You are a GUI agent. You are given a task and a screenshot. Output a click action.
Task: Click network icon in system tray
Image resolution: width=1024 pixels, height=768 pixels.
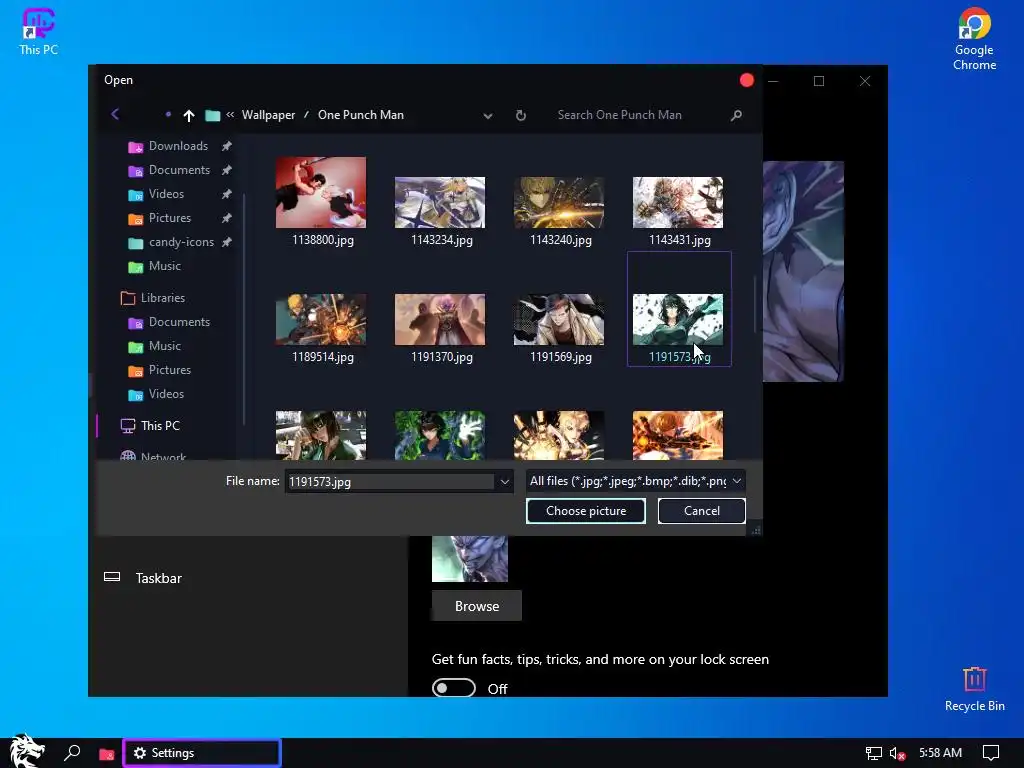coord(873,754)
